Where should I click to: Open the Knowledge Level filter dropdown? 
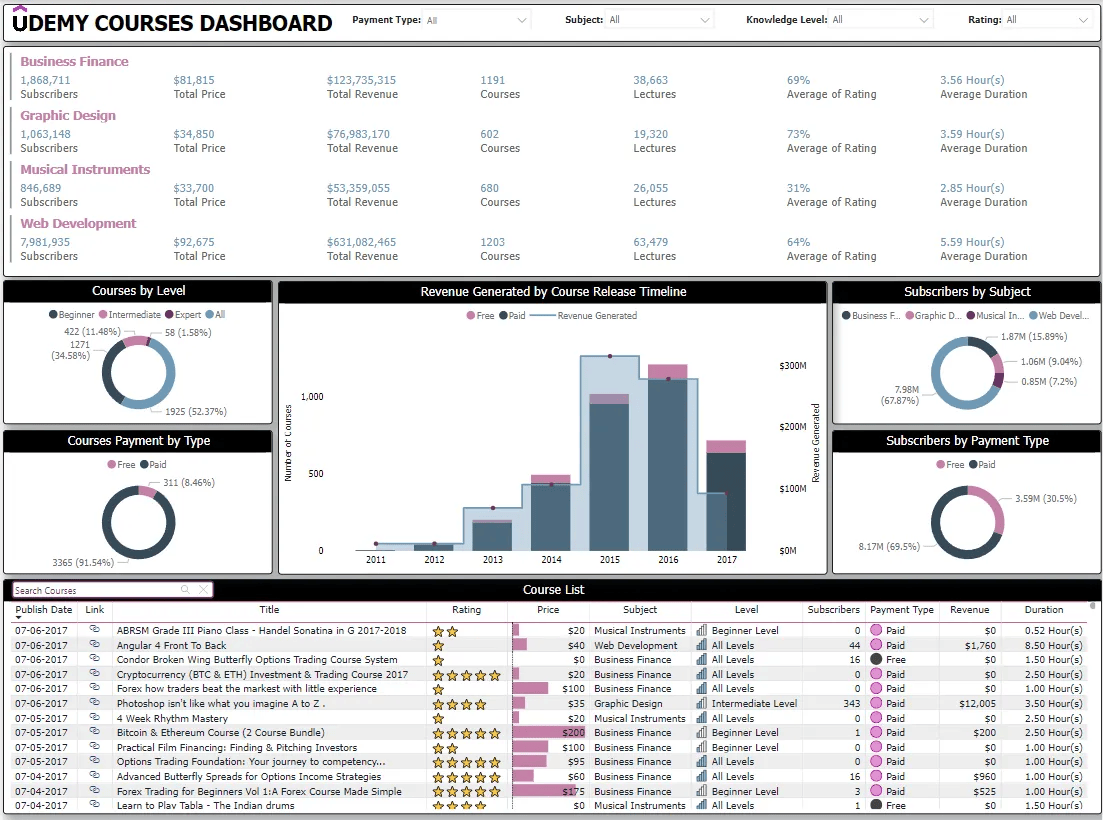[x=880, y=20]
